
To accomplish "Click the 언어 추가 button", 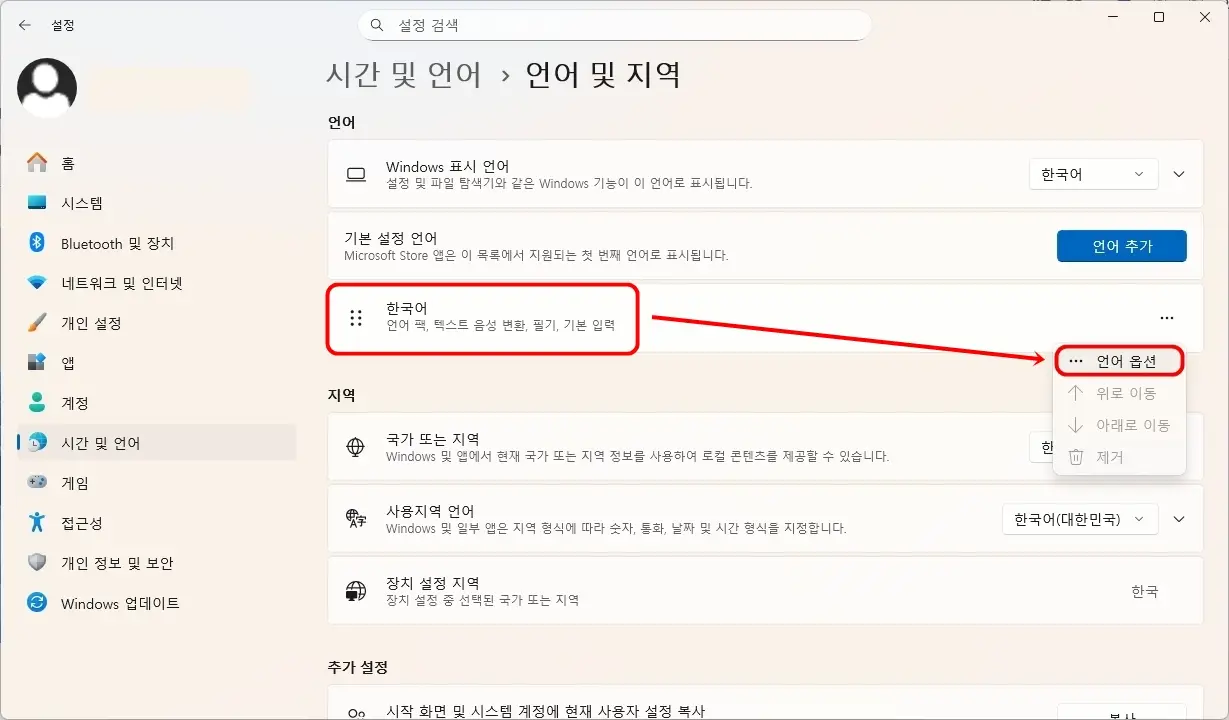I will 1121,245.
